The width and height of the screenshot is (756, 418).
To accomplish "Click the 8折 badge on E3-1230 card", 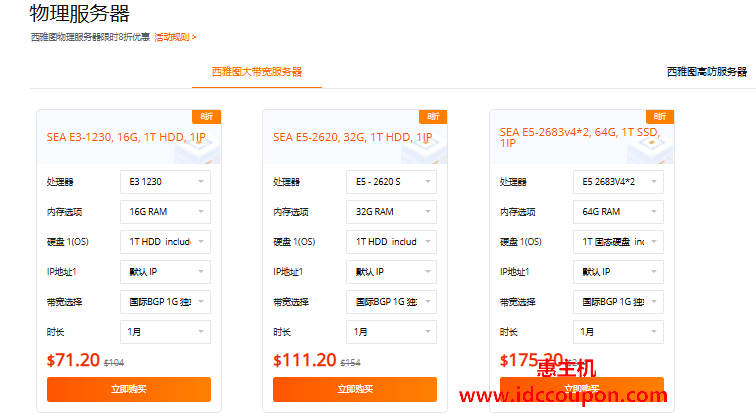I will coord(206,117).
